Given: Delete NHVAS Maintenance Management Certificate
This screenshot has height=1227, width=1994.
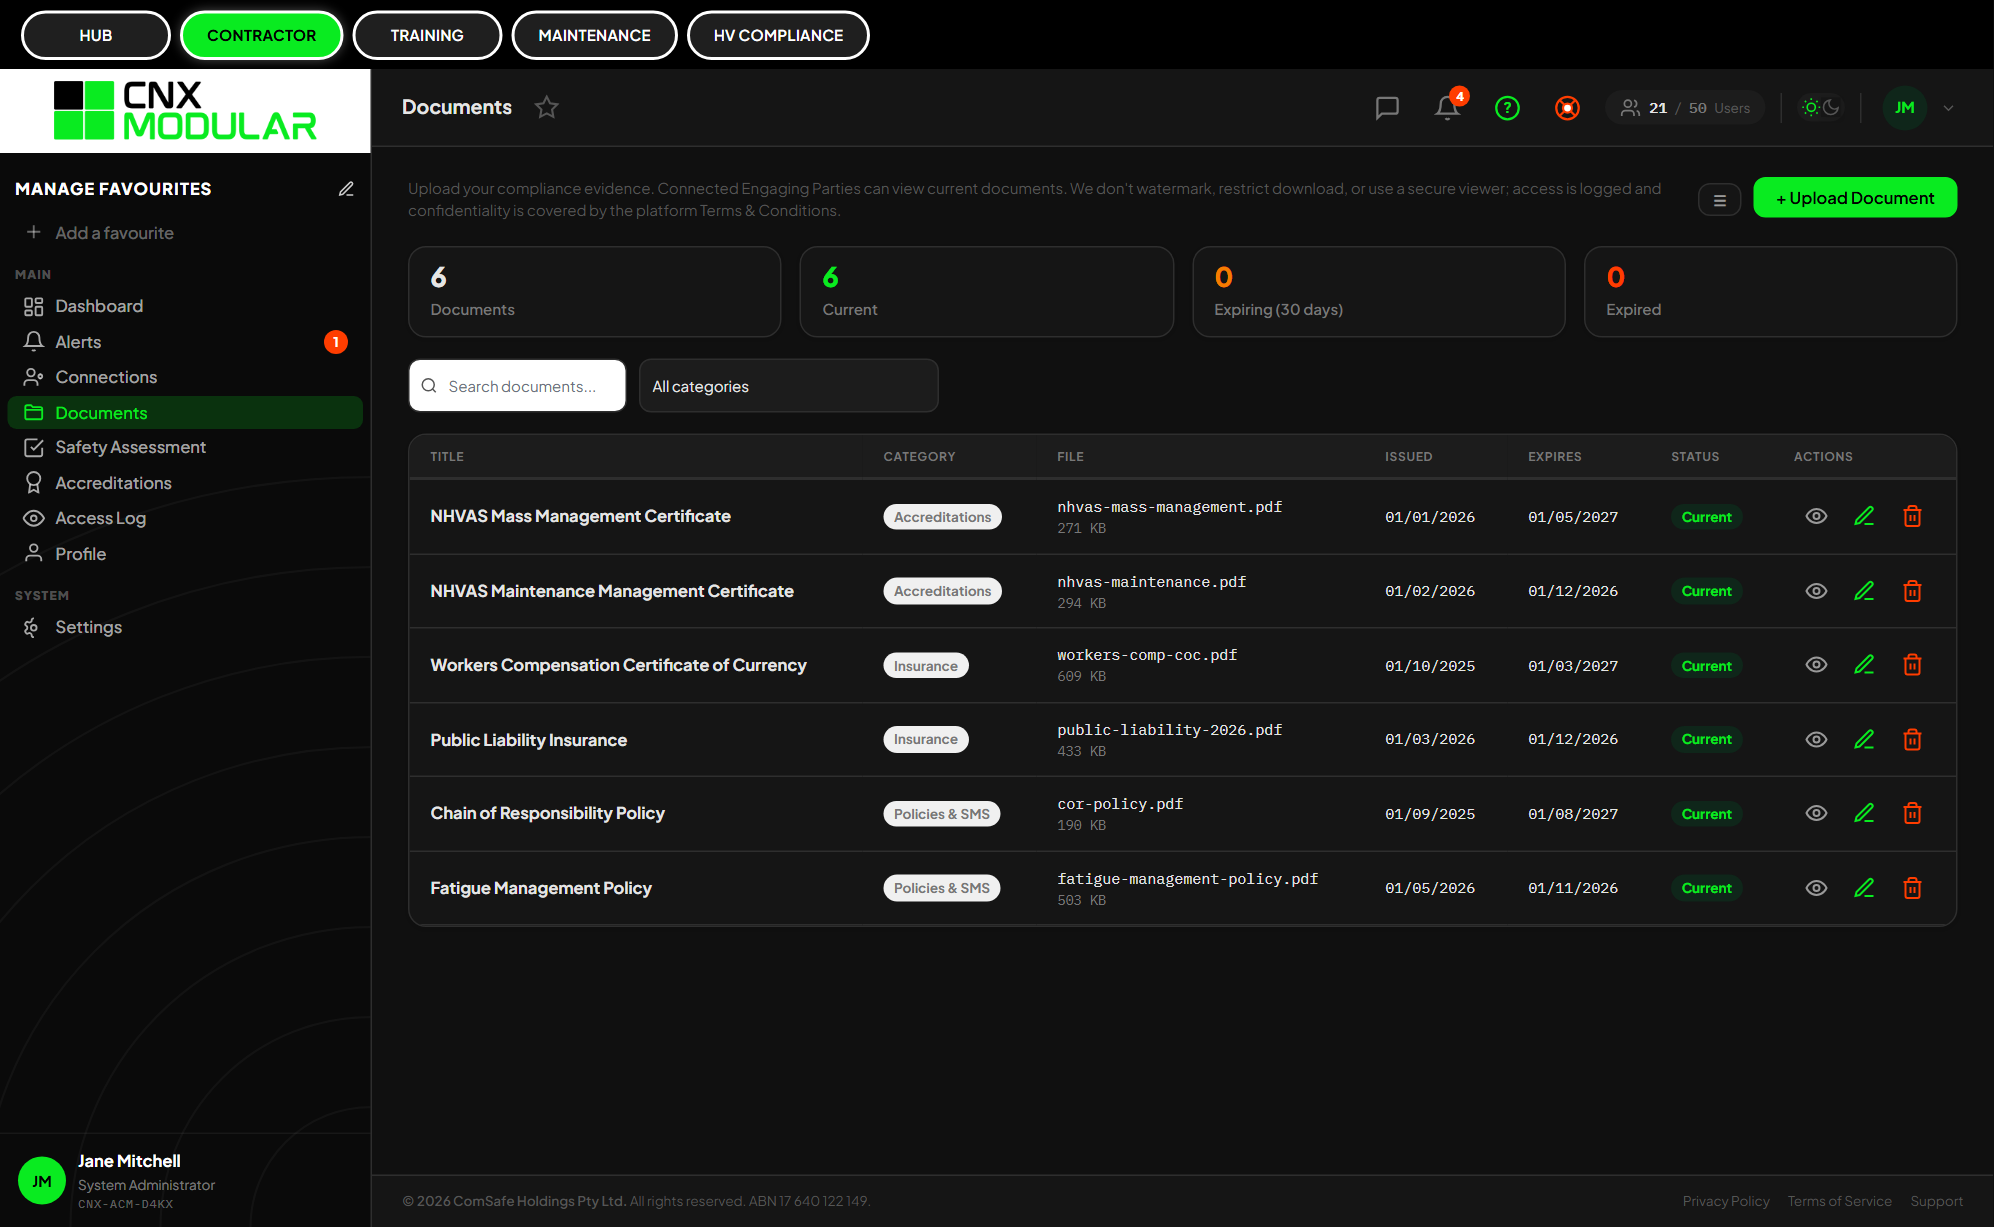Looking at the screenshot, I should (1912, 591).
